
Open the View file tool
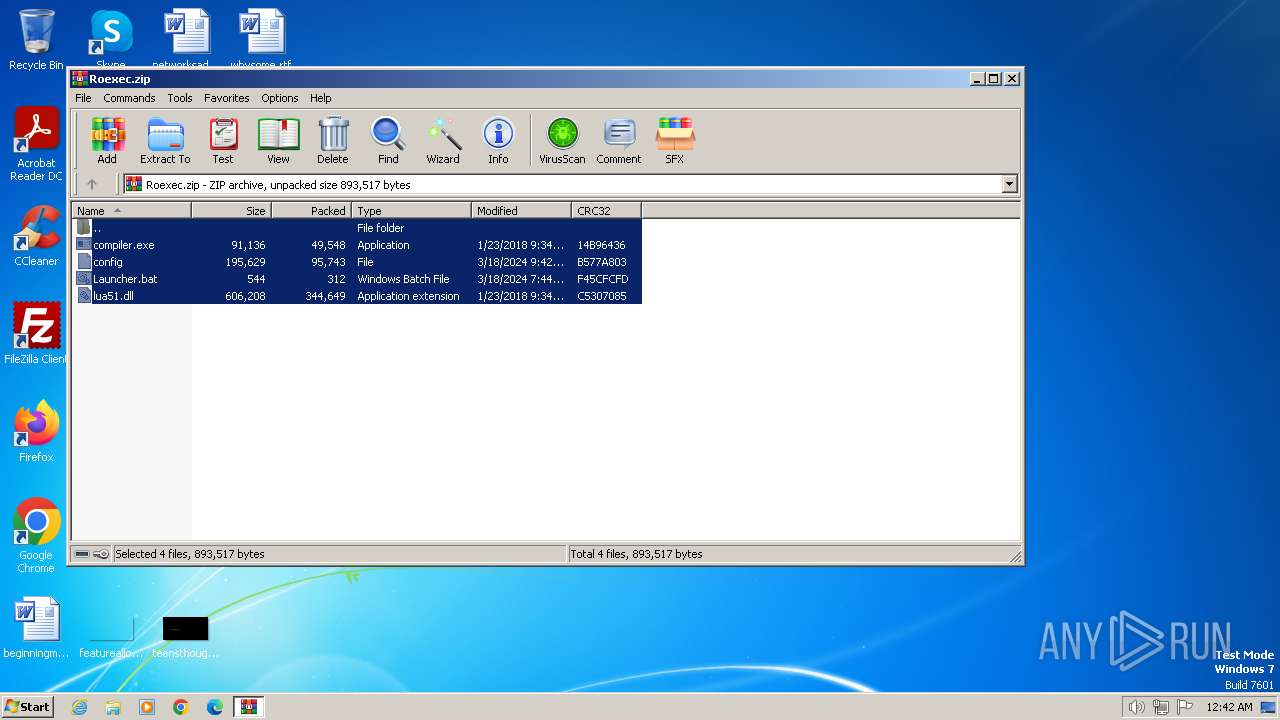278,140
